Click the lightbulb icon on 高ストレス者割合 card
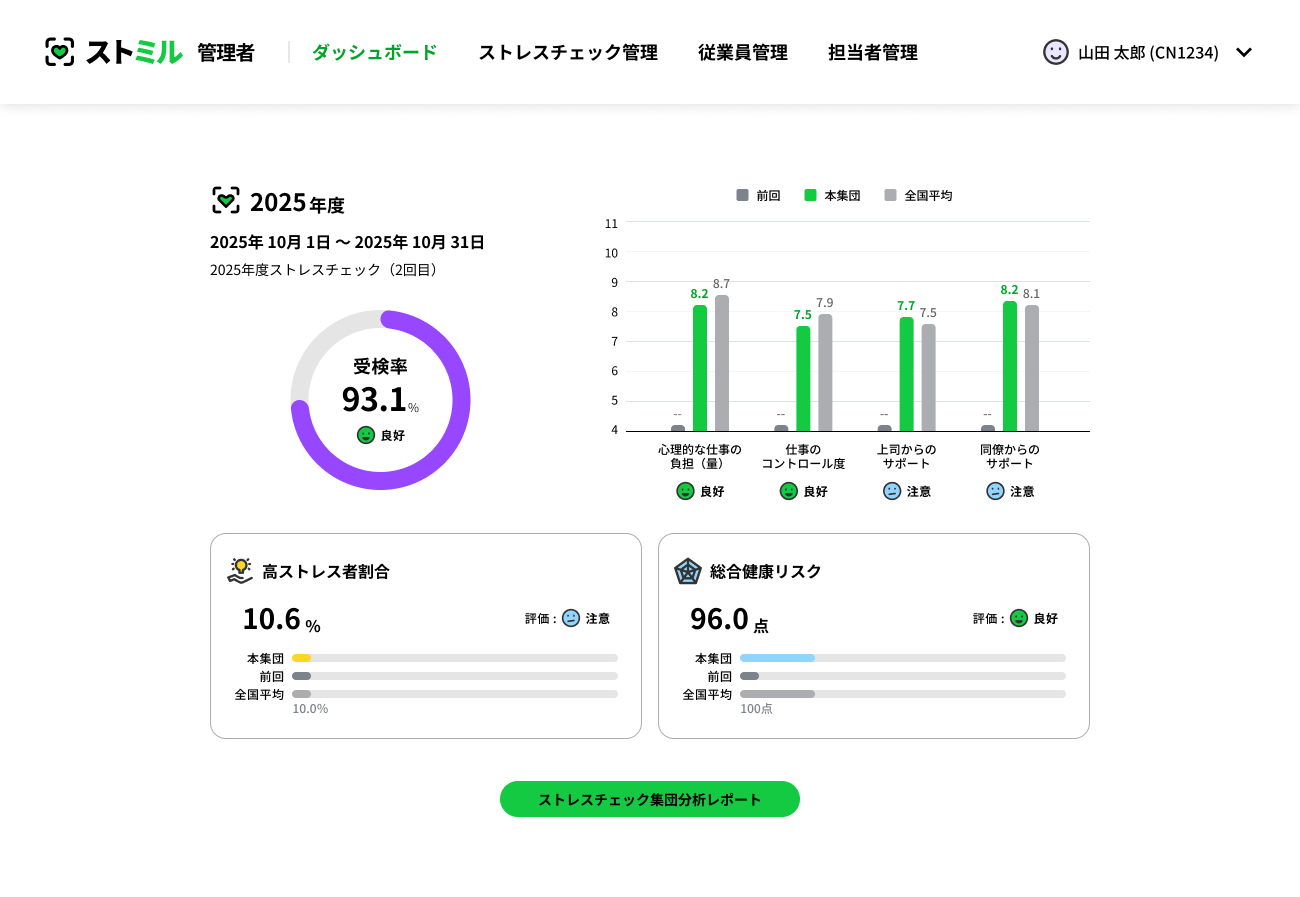This screenshot has height=897, width=1300. tap(239, 570)
